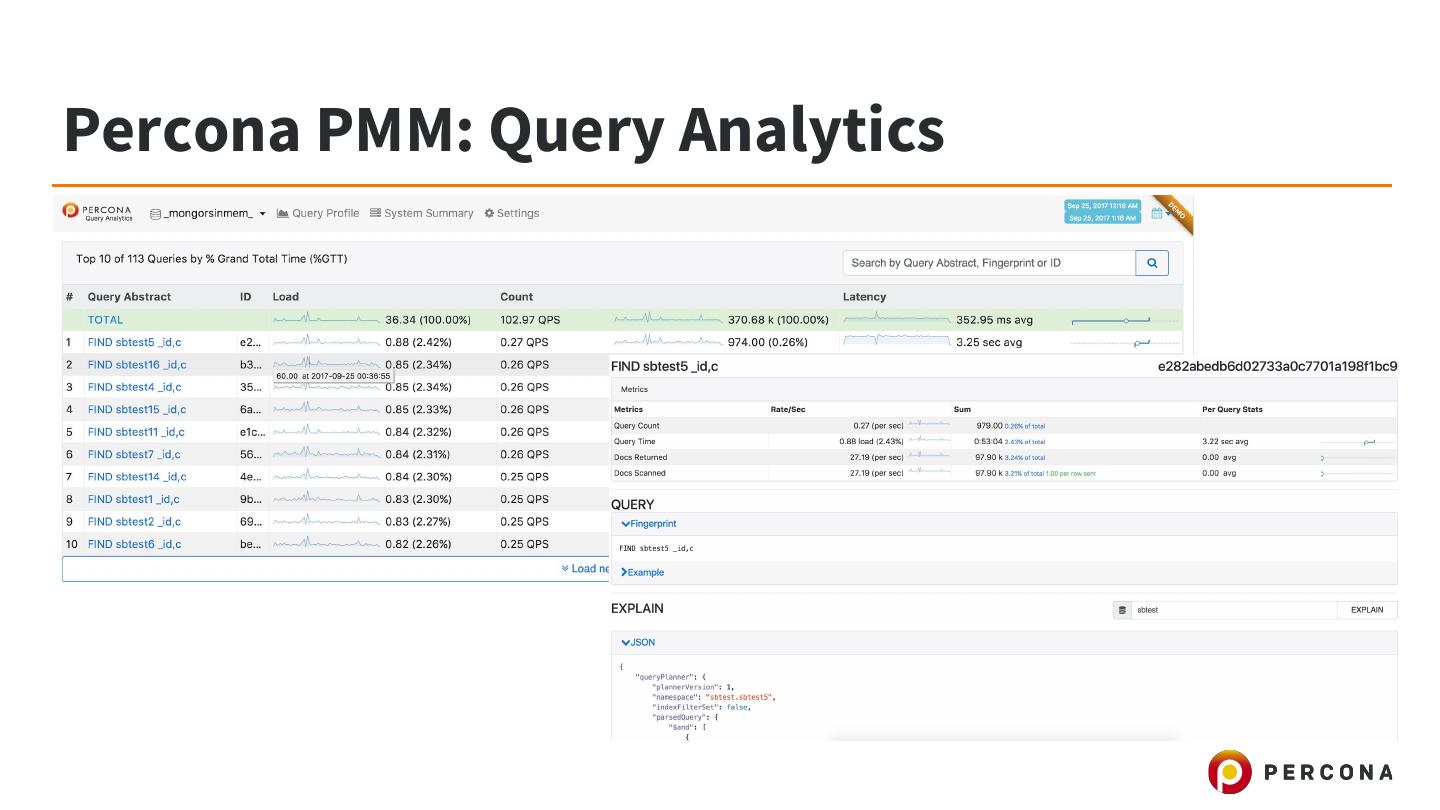The height and width of the screenshot is (810, 1440).
Task: Click the Docs Returned metrics row
Action: (1004, 458)
